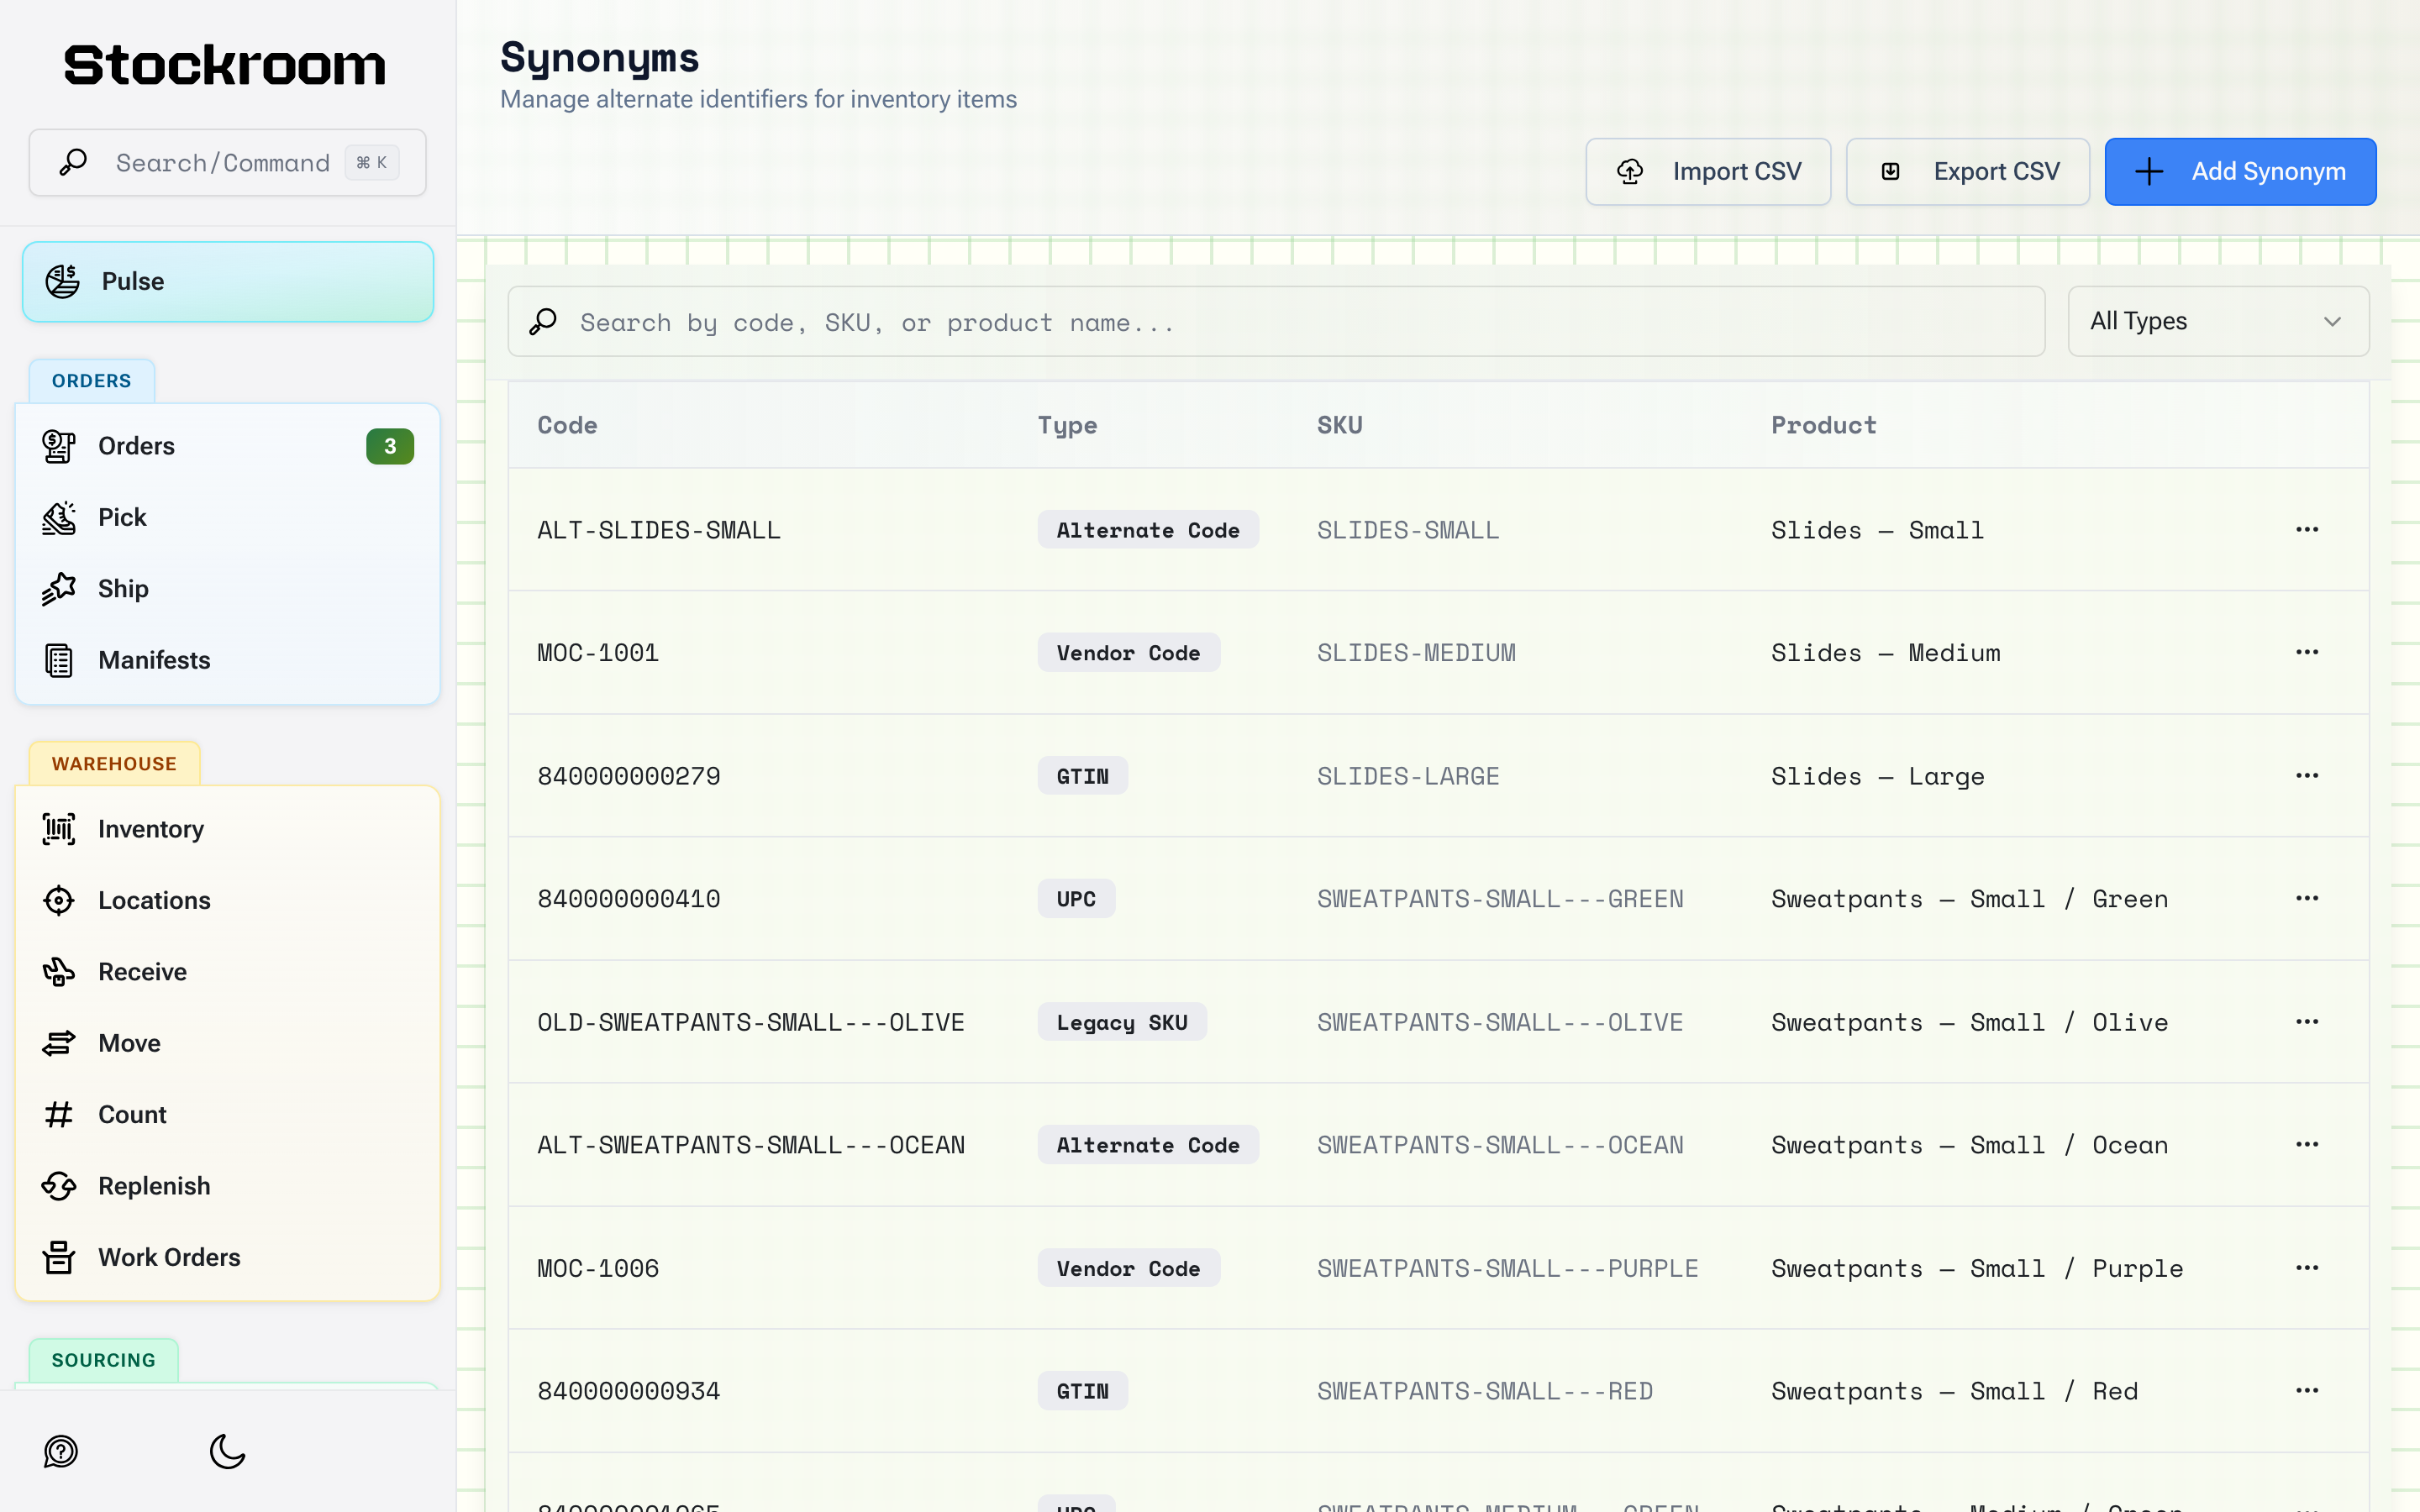Open the Locations page
Viewport: 2420px width, 1512px height.
click(x=228, y=900)
